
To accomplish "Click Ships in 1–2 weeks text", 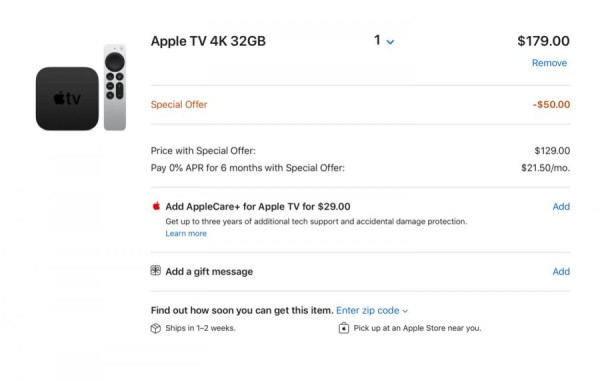I will [200, 328].
